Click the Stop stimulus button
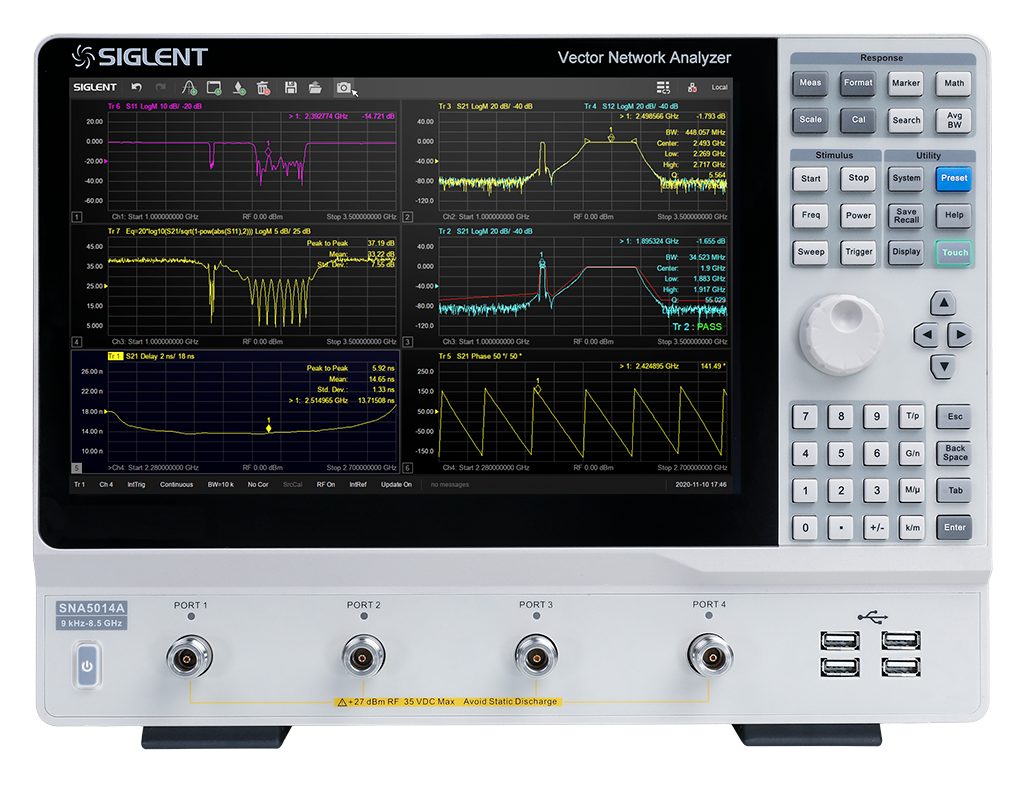1024x798 pixels. [858, 178]
